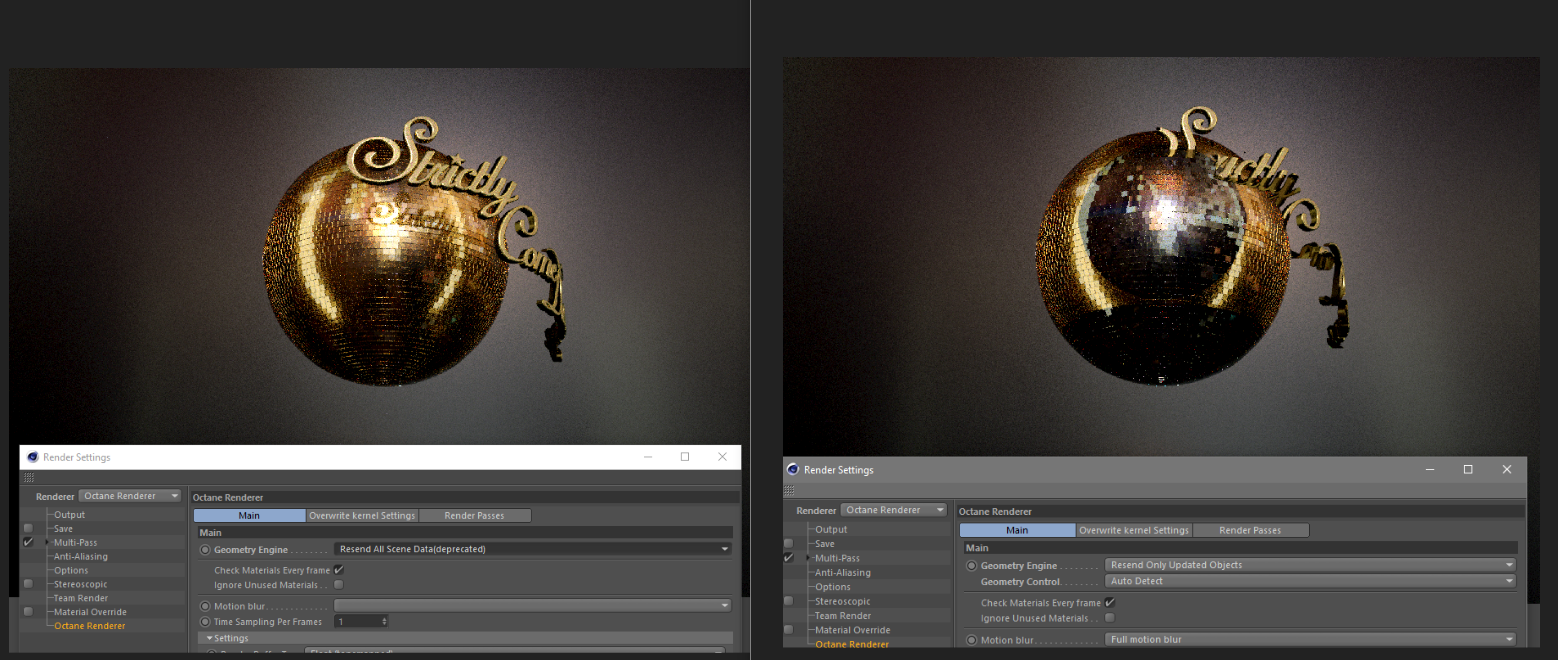Toggle Stereoscopic checkbox in left Render Settings window
The image size is (1558, 660).
pyautogui.click(x=28, y=584)
